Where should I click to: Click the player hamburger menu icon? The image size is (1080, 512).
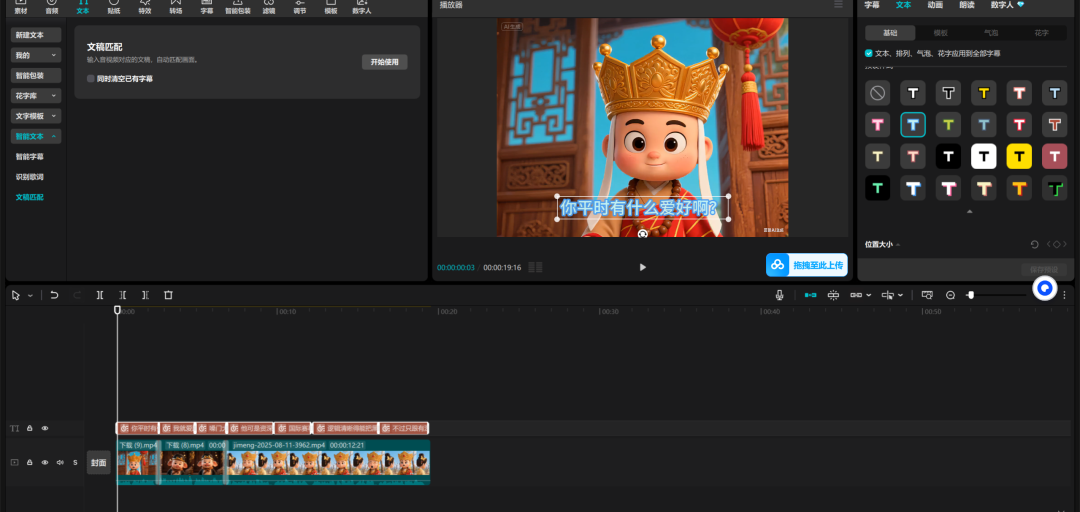(838, 4)
